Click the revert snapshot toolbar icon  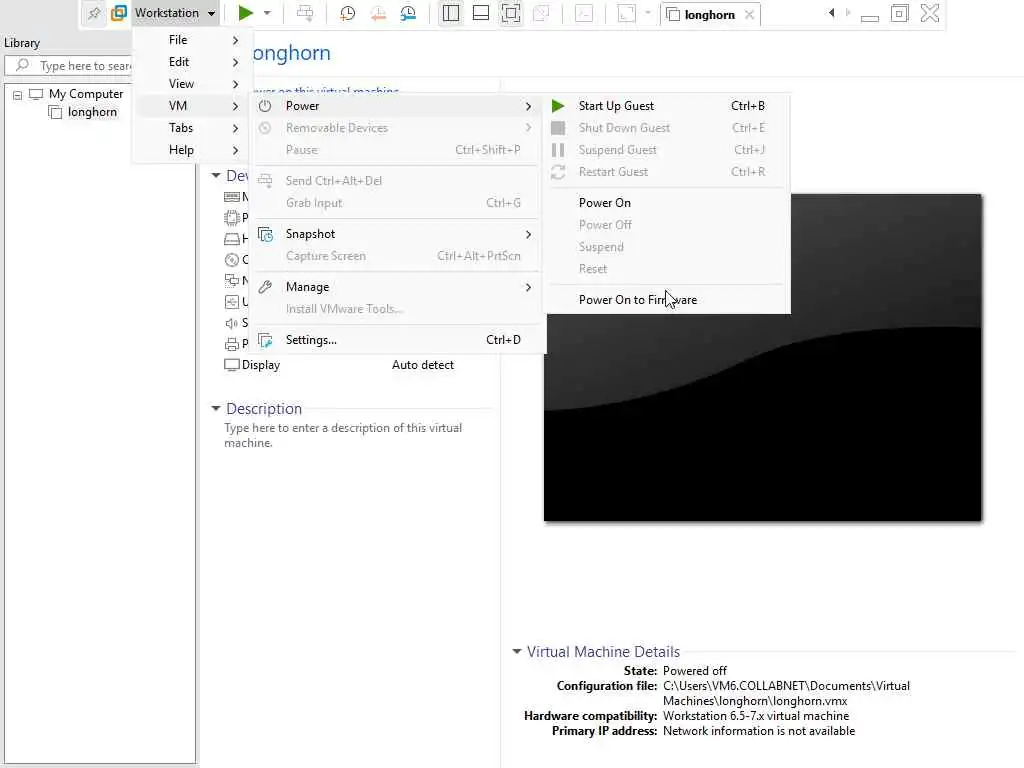click(378, 13)
